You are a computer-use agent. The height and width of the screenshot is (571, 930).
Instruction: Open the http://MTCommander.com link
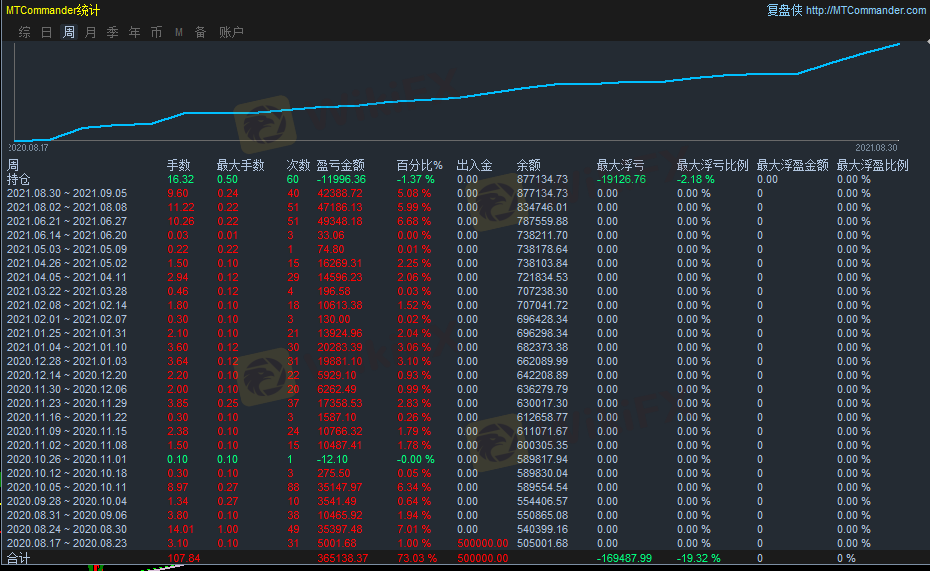pos(865,10)
